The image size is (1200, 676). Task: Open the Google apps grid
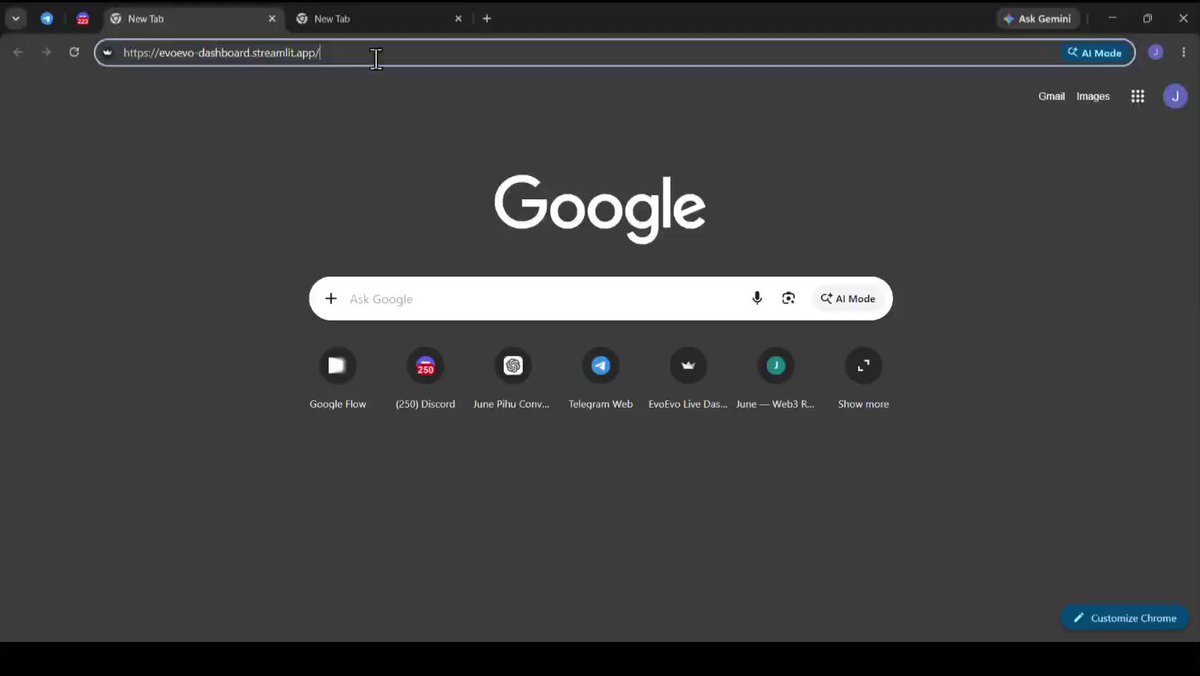[1138, 96]
